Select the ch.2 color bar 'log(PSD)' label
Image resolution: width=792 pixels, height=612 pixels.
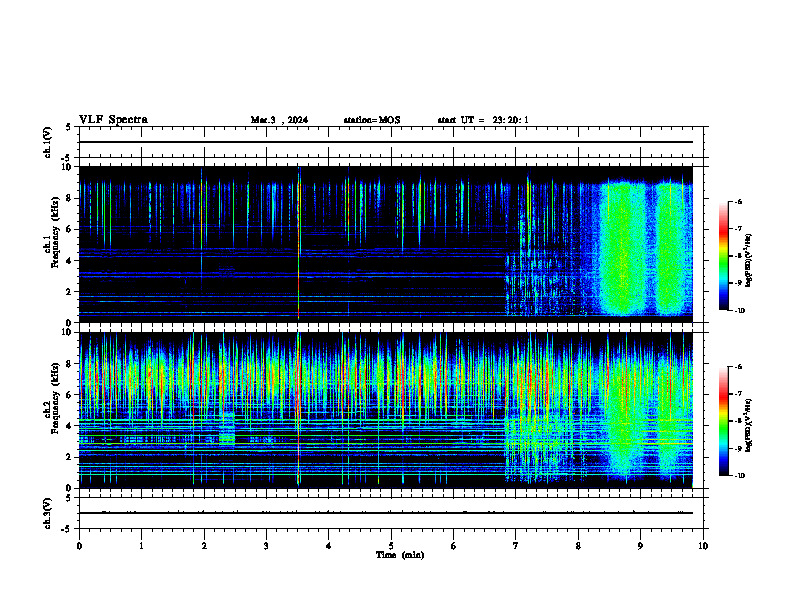click(749, 425)
